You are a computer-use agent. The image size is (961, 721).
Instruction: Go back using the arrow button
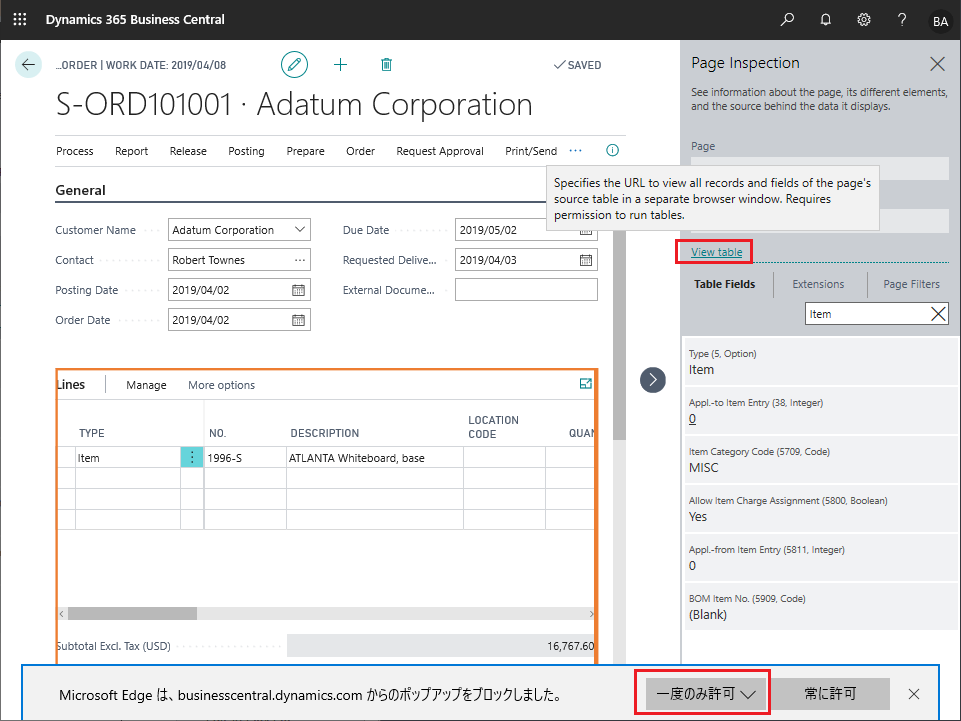tap(28, 64)
